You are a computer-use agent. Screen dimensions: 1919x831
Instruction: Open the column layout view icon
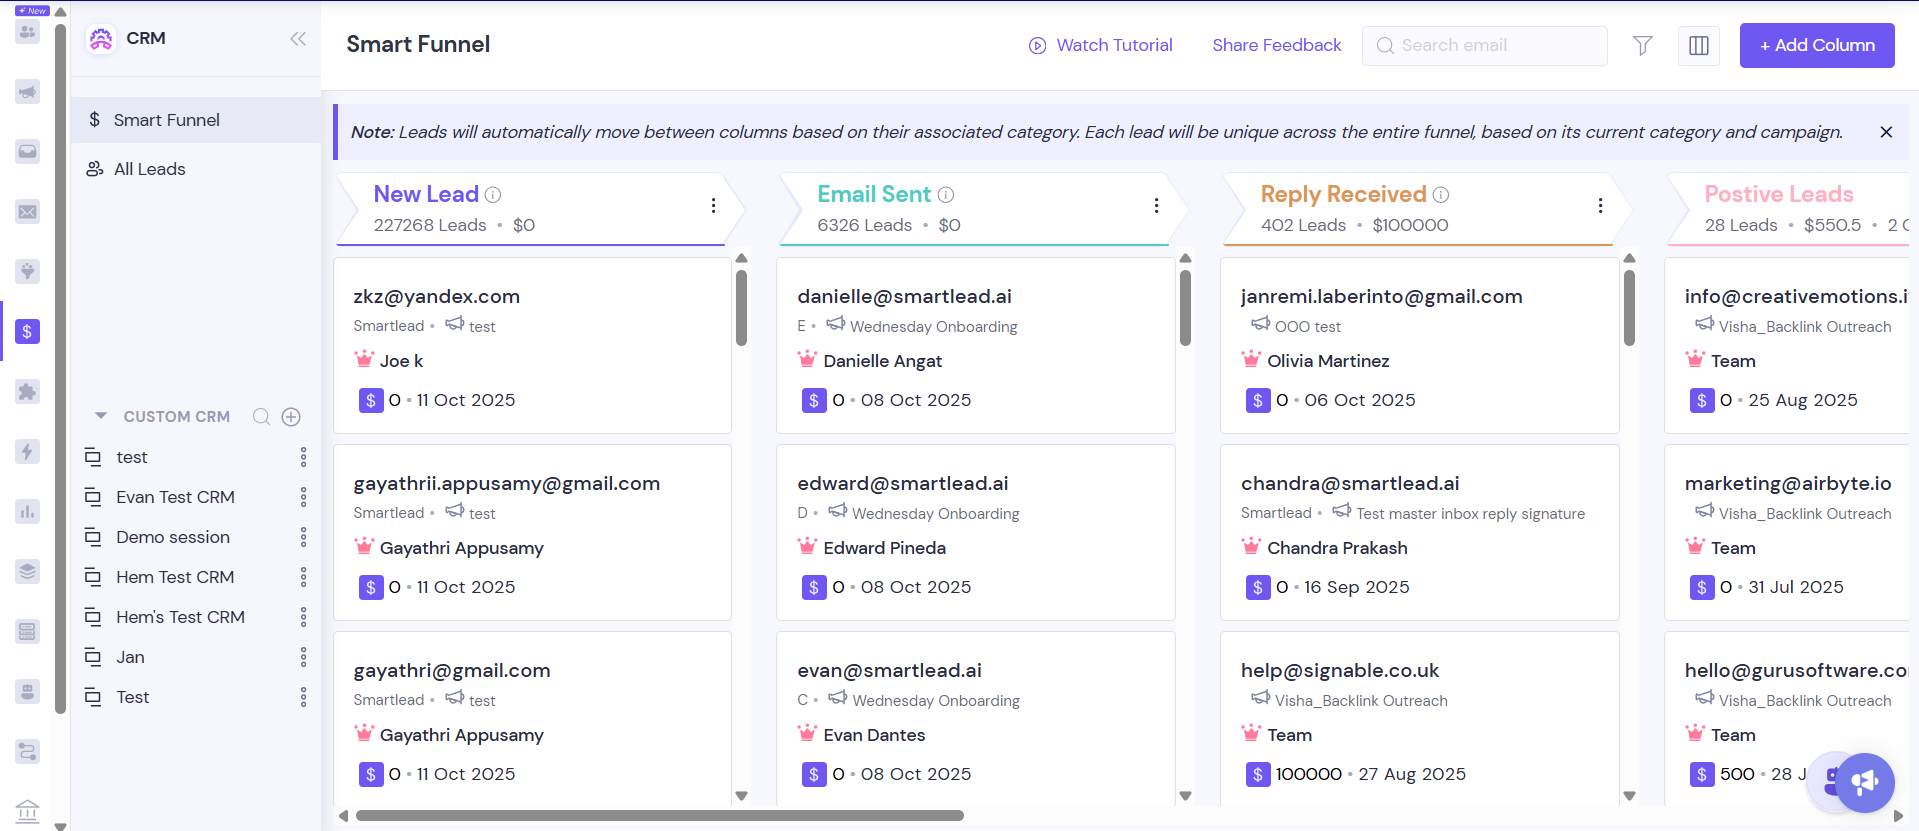[x=1698, y=46]
